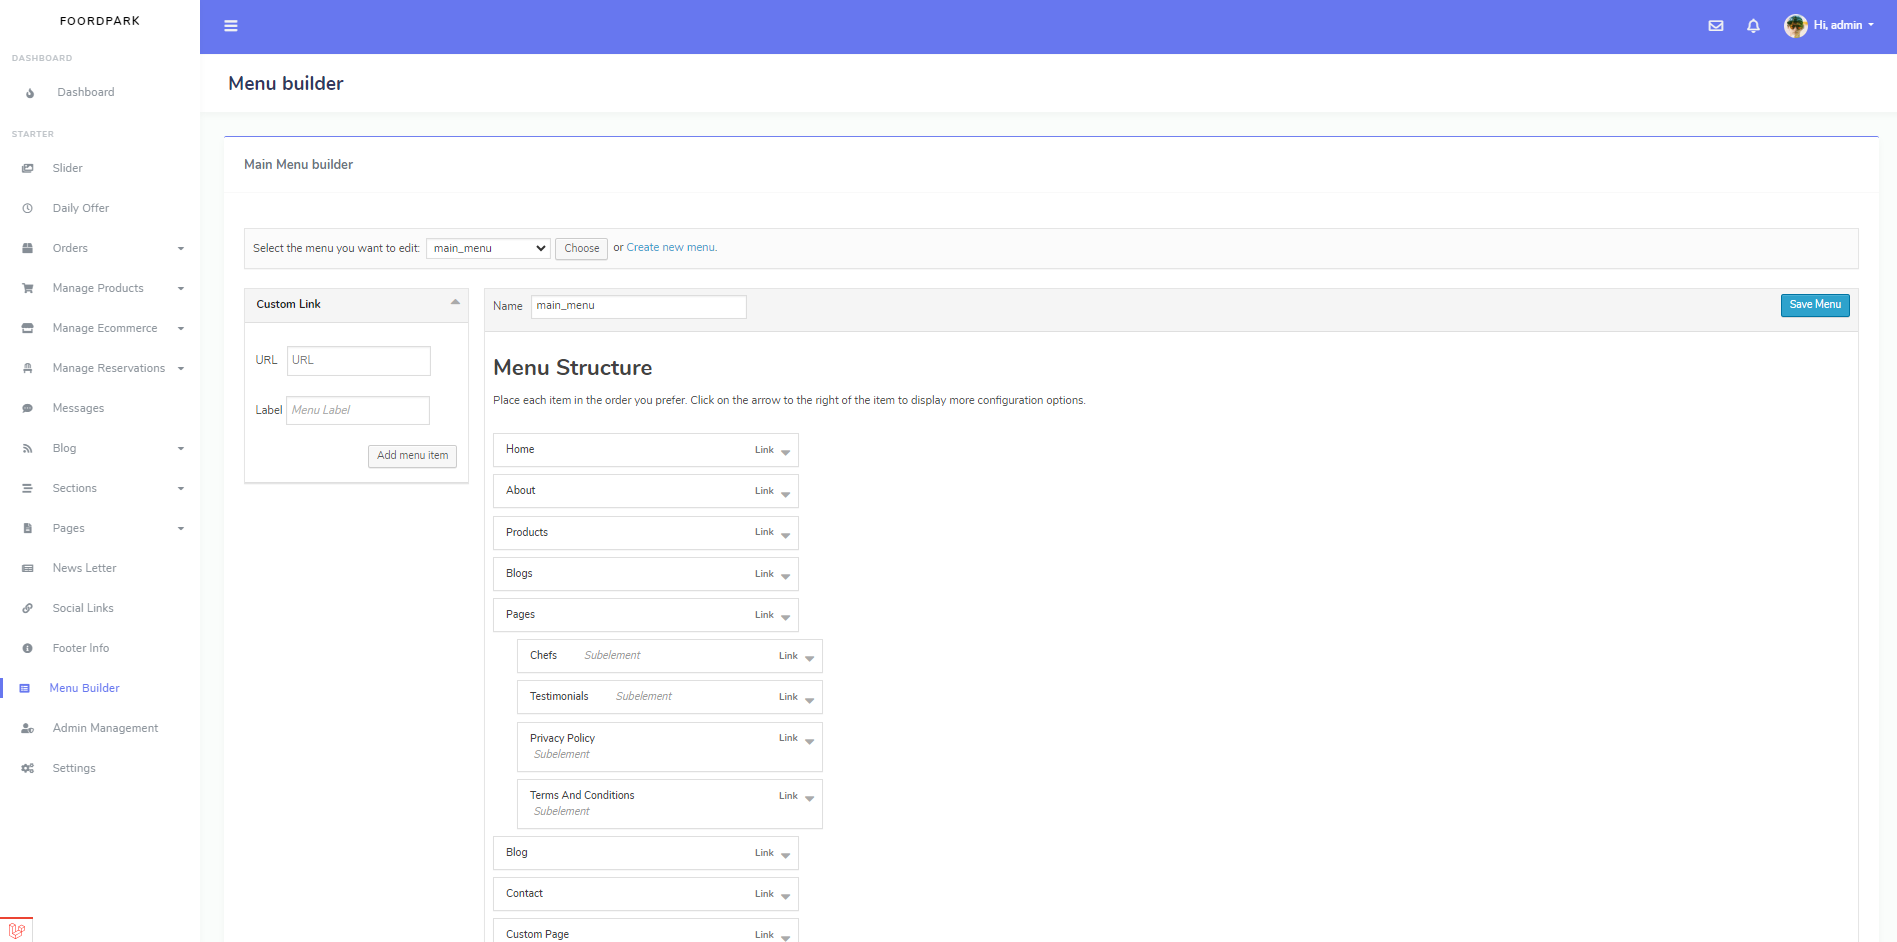Click the admin avatar picture

[1796, 26]
